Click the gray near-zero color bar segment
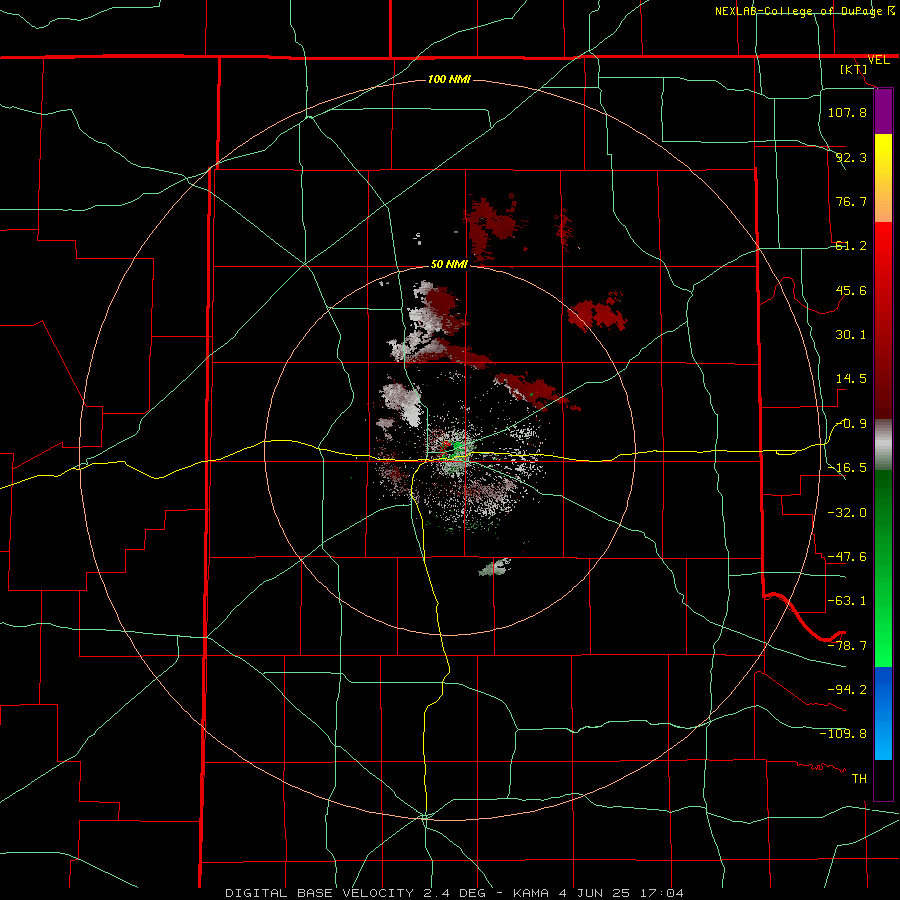 point(883,445)
